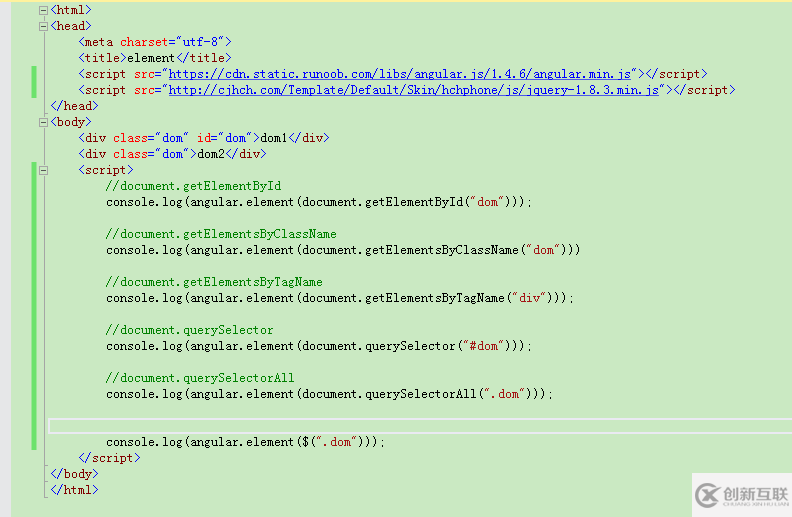792x517 pixels.
Task: Click the getElementsByTagName("div") console.log line
Action: [340, 298]
